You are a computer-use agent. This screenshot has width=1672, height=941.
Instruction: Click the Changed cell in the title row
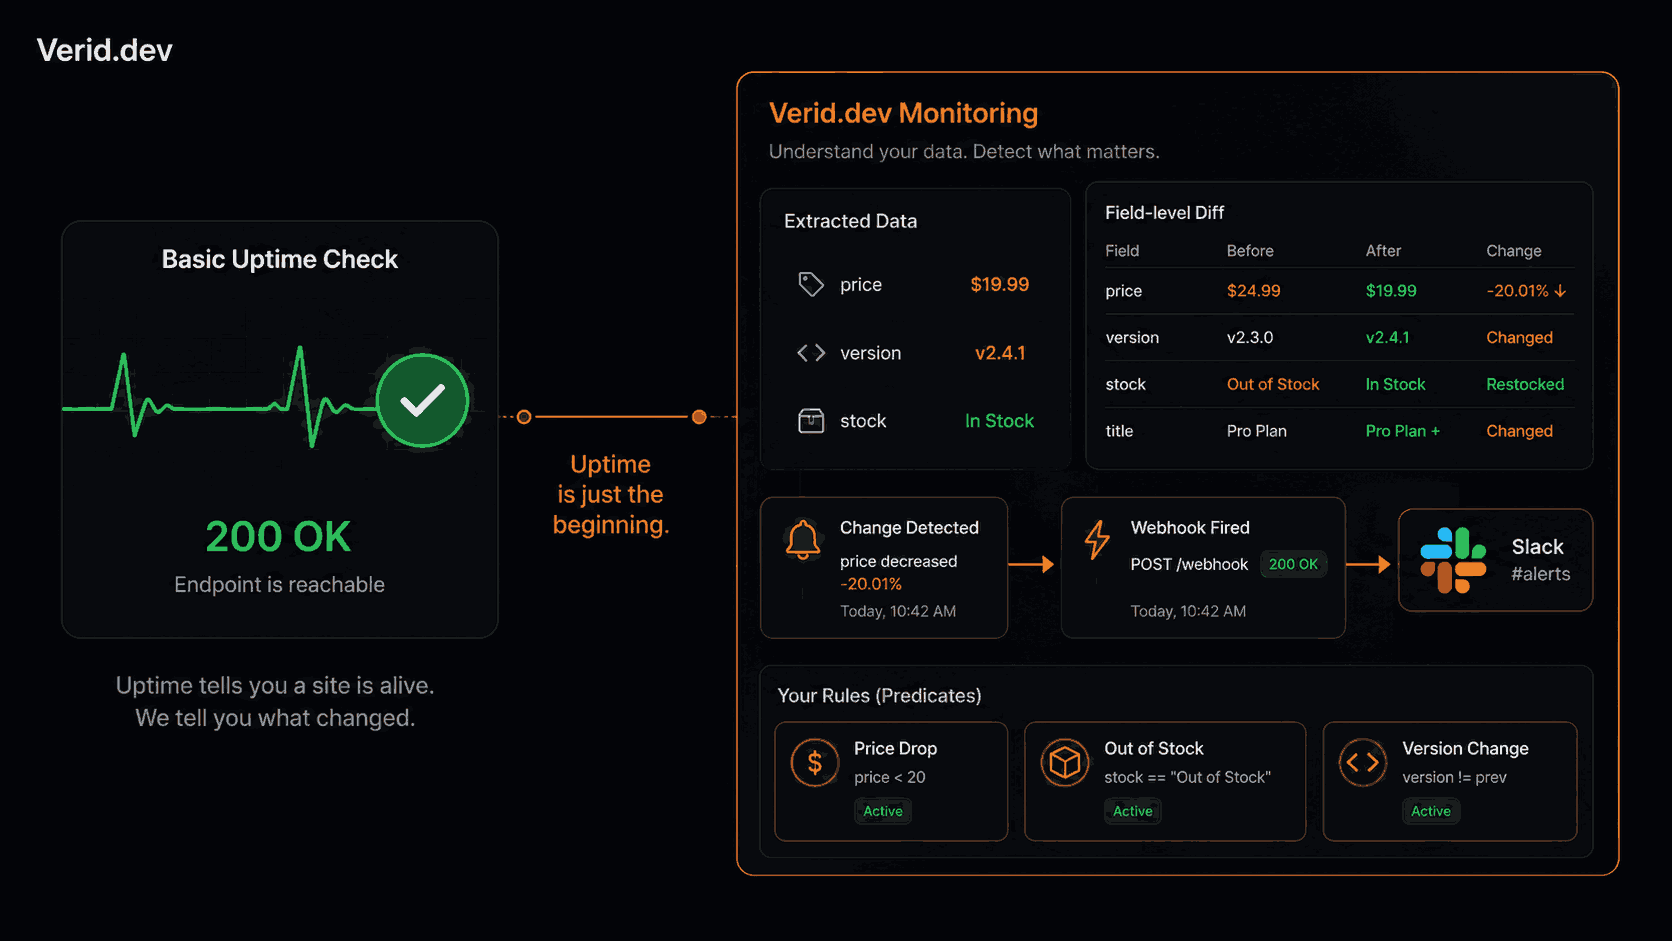[x=1519, y=431]
